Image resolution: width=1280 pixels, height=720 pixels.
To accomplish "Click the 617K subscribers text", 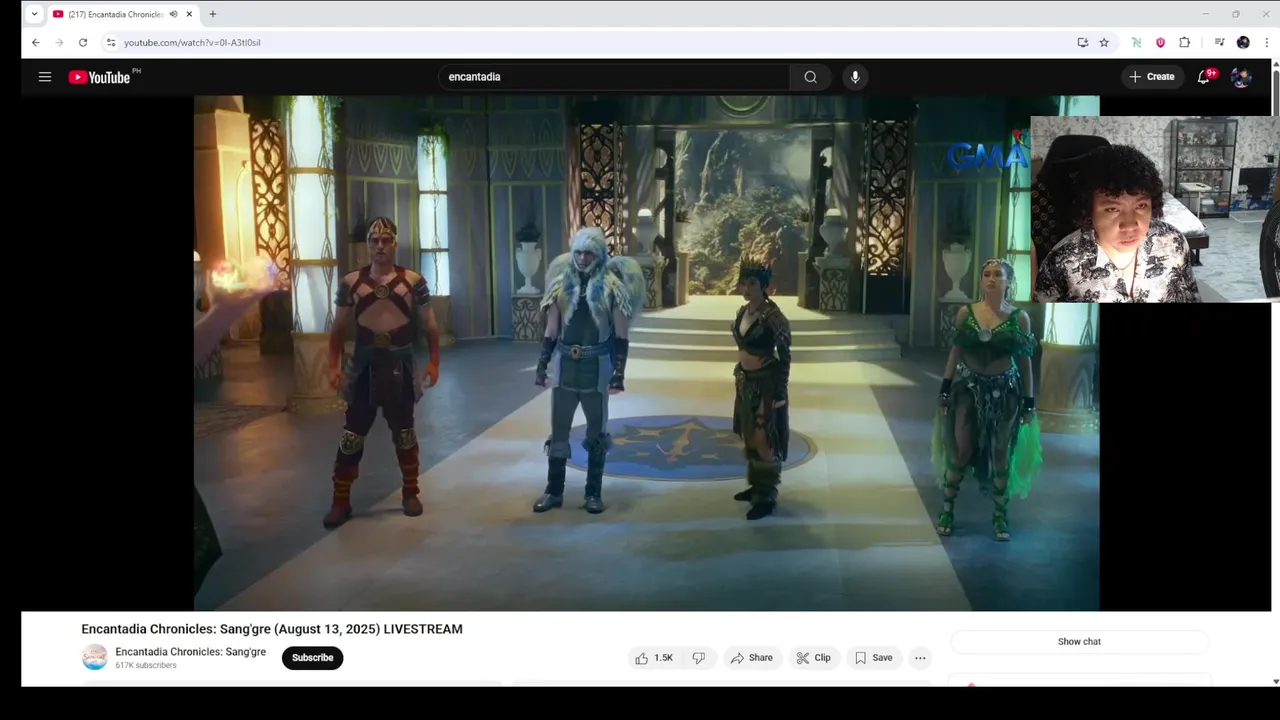I will point(146,666).
